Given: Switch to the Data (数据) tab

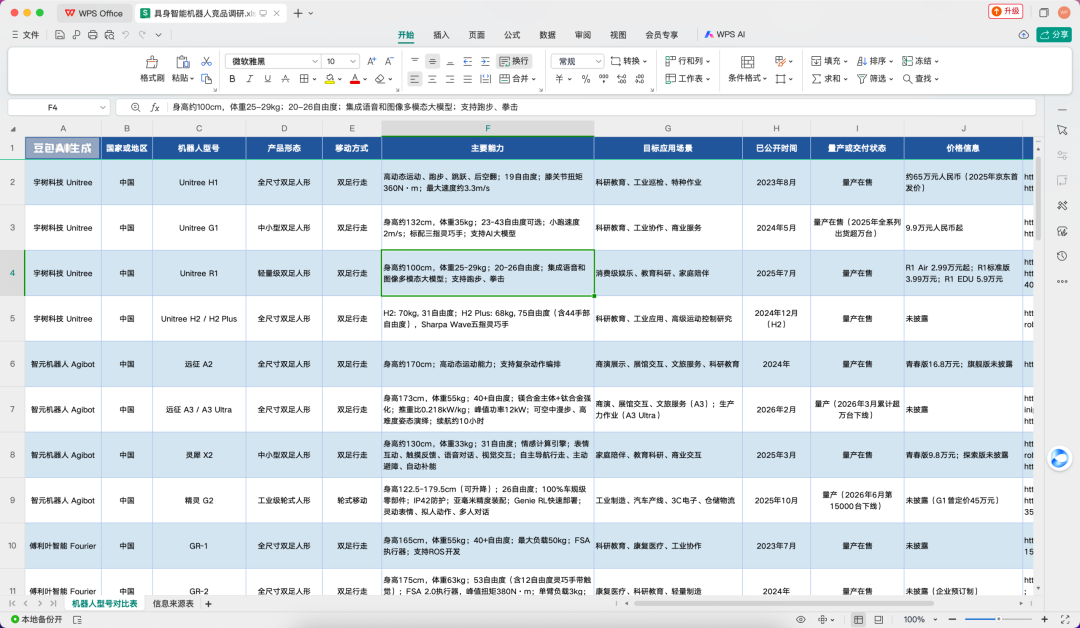Looking at the screenshot, I should tap(548, 35).
